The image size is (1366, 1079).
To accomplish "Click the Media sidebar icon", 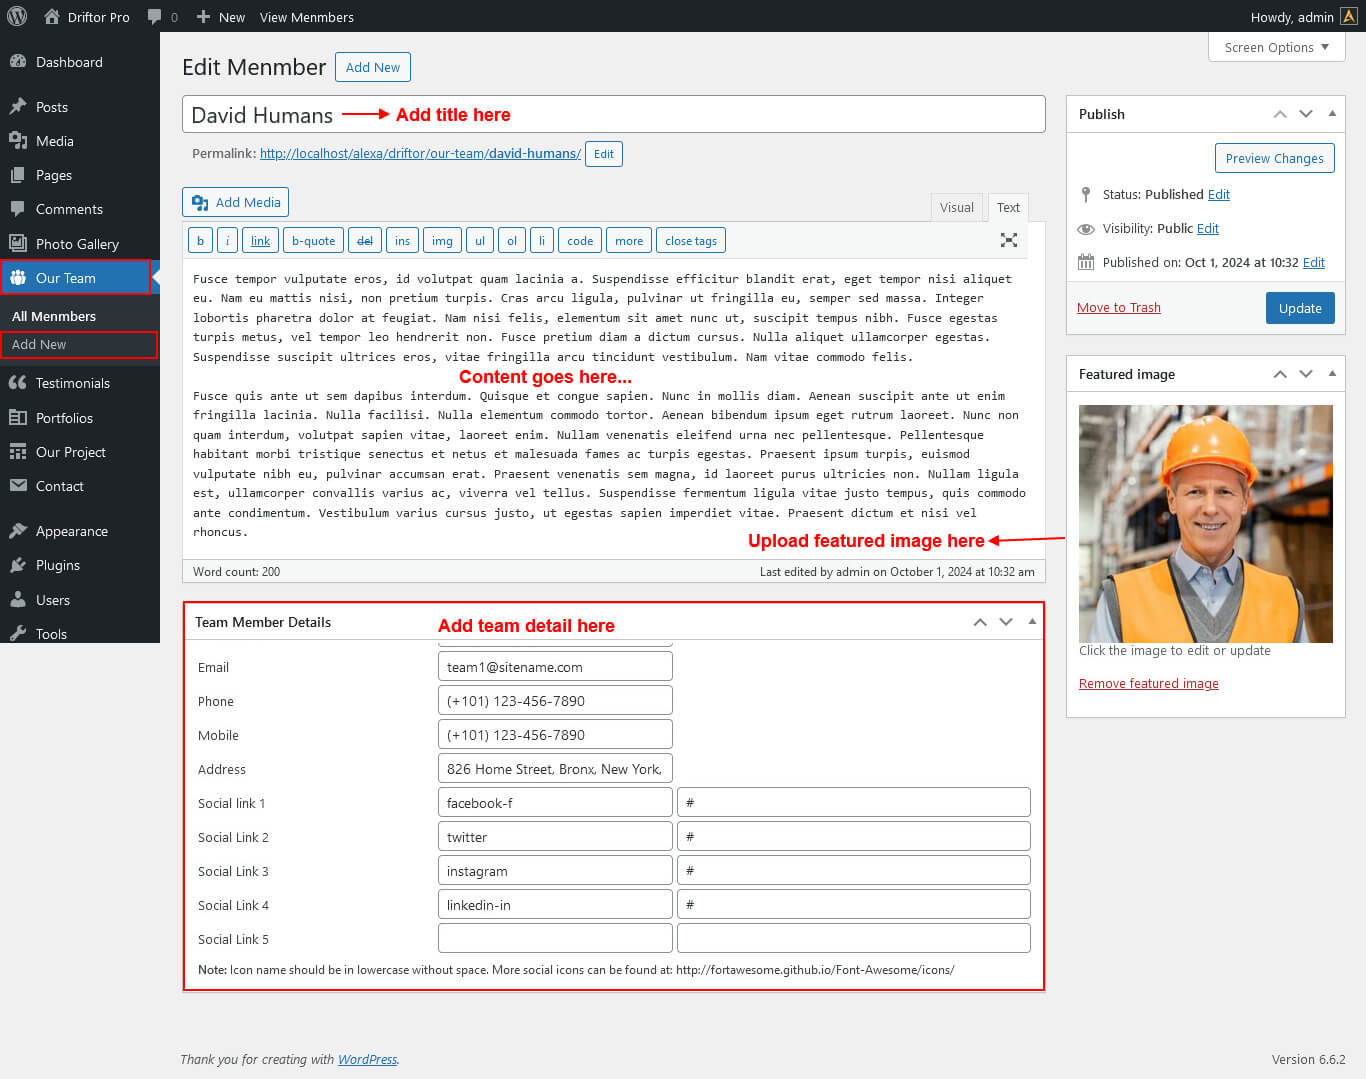I will (x=18, y=140).
